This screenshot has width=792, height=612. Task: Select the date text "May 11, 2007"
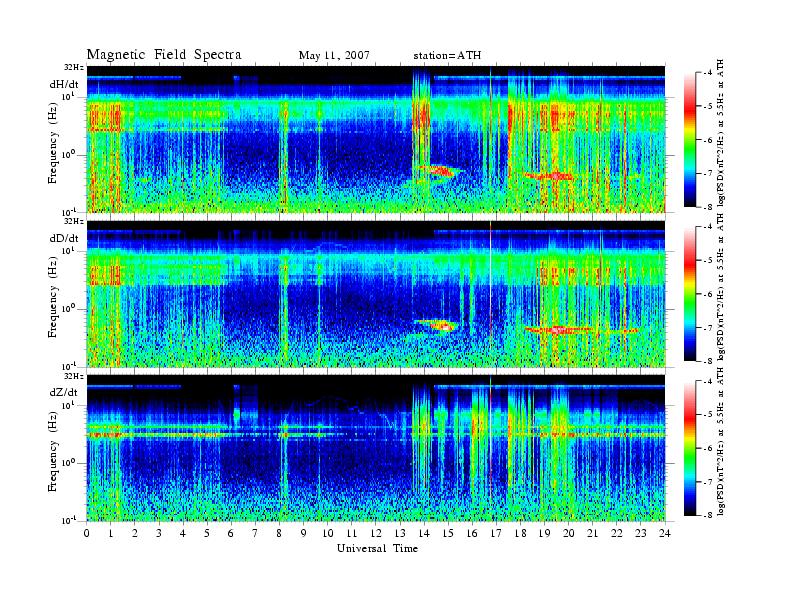[334, 56]
